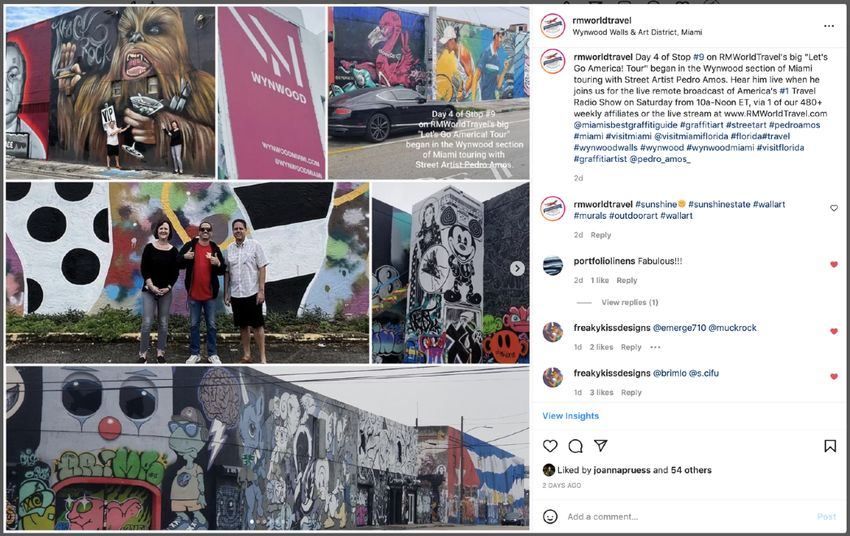Reply to the portfoliolinens comment
This screenshot has height=536, width=850.
(x=627, y=280)
